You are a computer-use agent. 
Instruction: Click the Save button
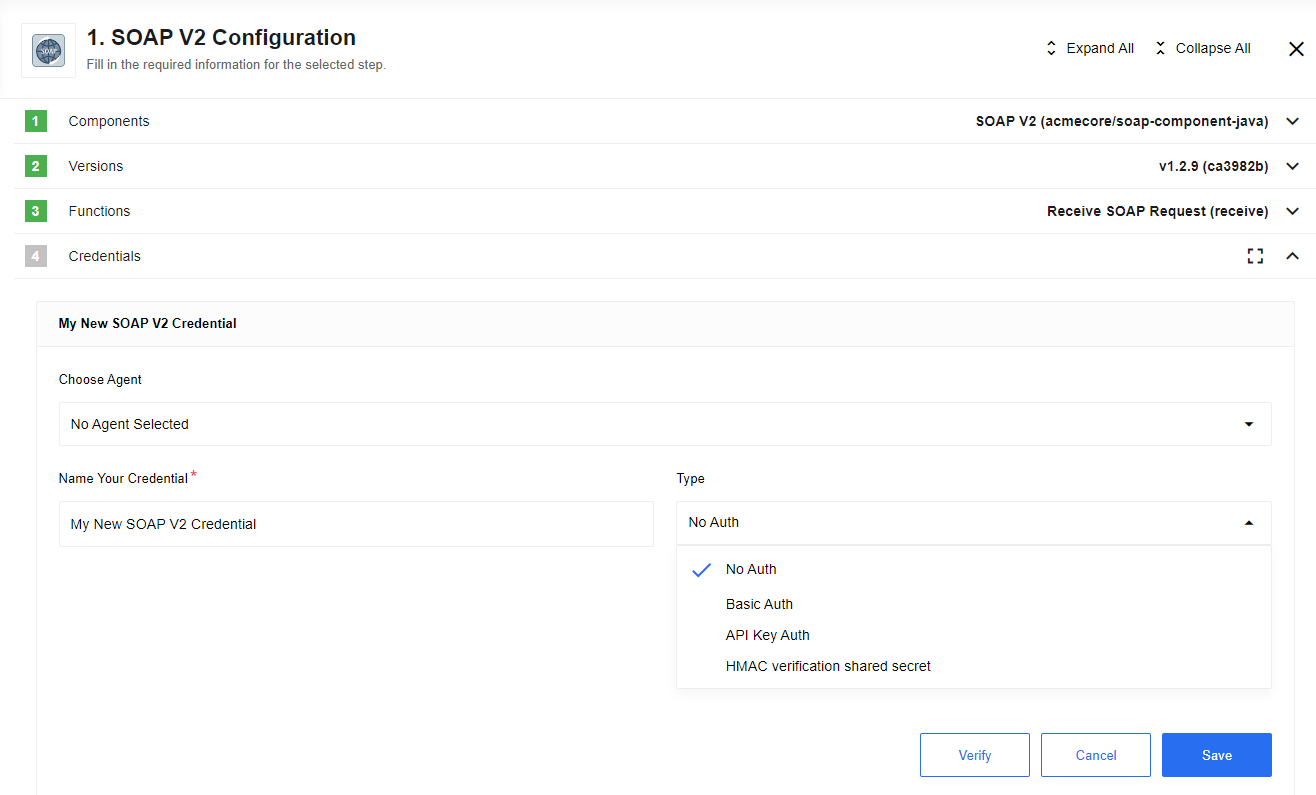point(1217,755)
